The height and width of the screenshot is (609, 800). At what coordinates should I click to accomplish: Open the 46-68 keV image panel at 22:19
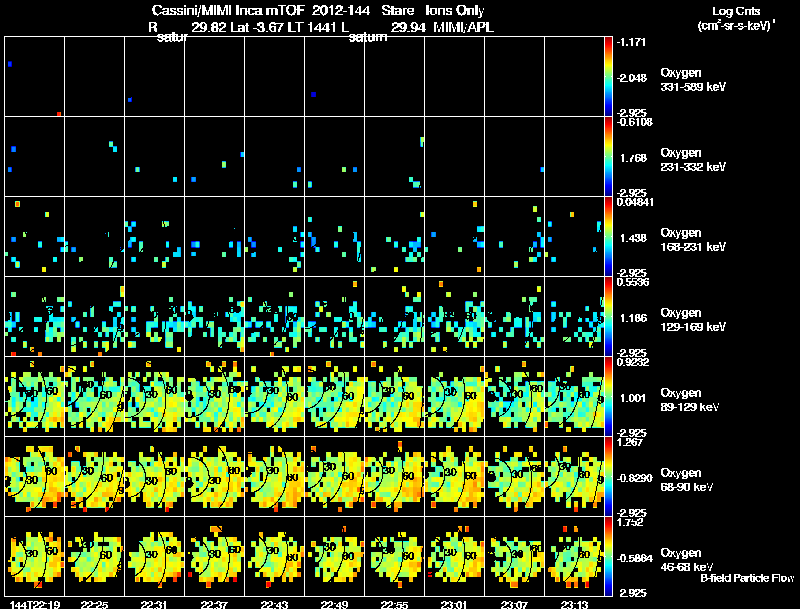[x=35, y=556]
